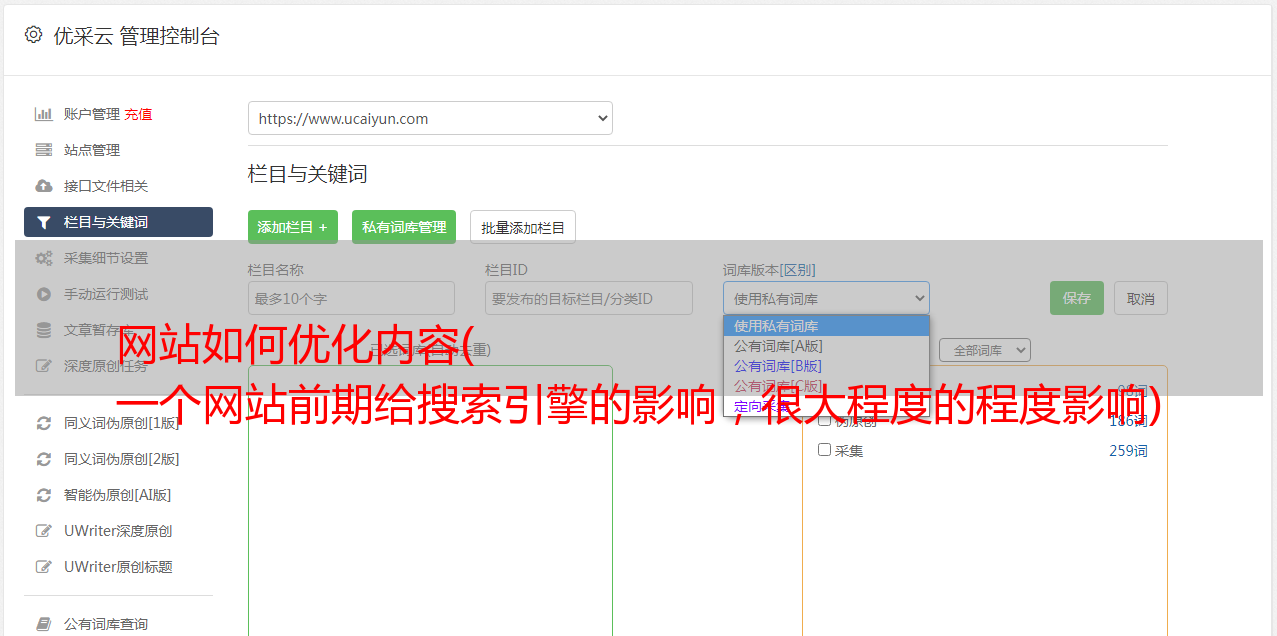This screenshot has width=1277, height=636.
Task: Click the red 充值 recharge link
Action: click(x=138, y=114)
